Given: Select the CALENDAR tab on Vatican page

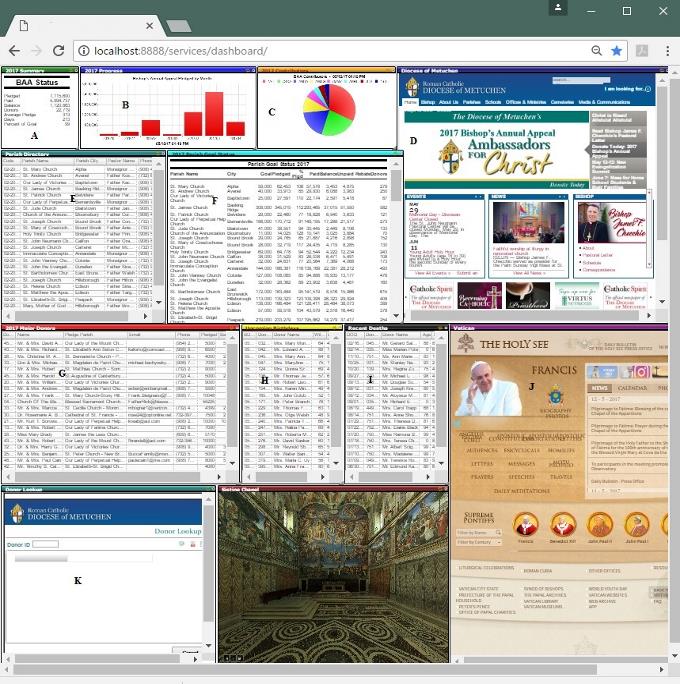Looking at the screenshot, I should click(632, 388).
